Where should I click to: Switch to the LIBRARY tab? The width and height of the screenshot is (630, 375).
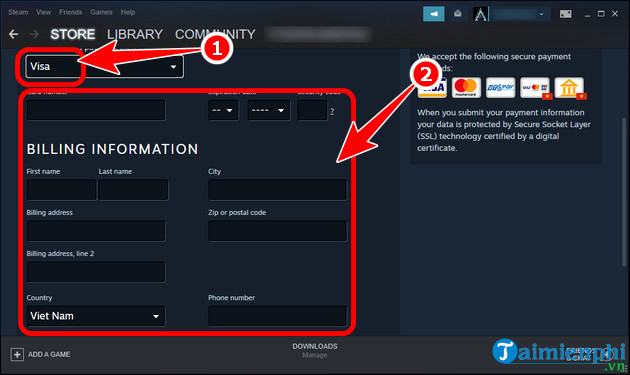click(135, 34)
